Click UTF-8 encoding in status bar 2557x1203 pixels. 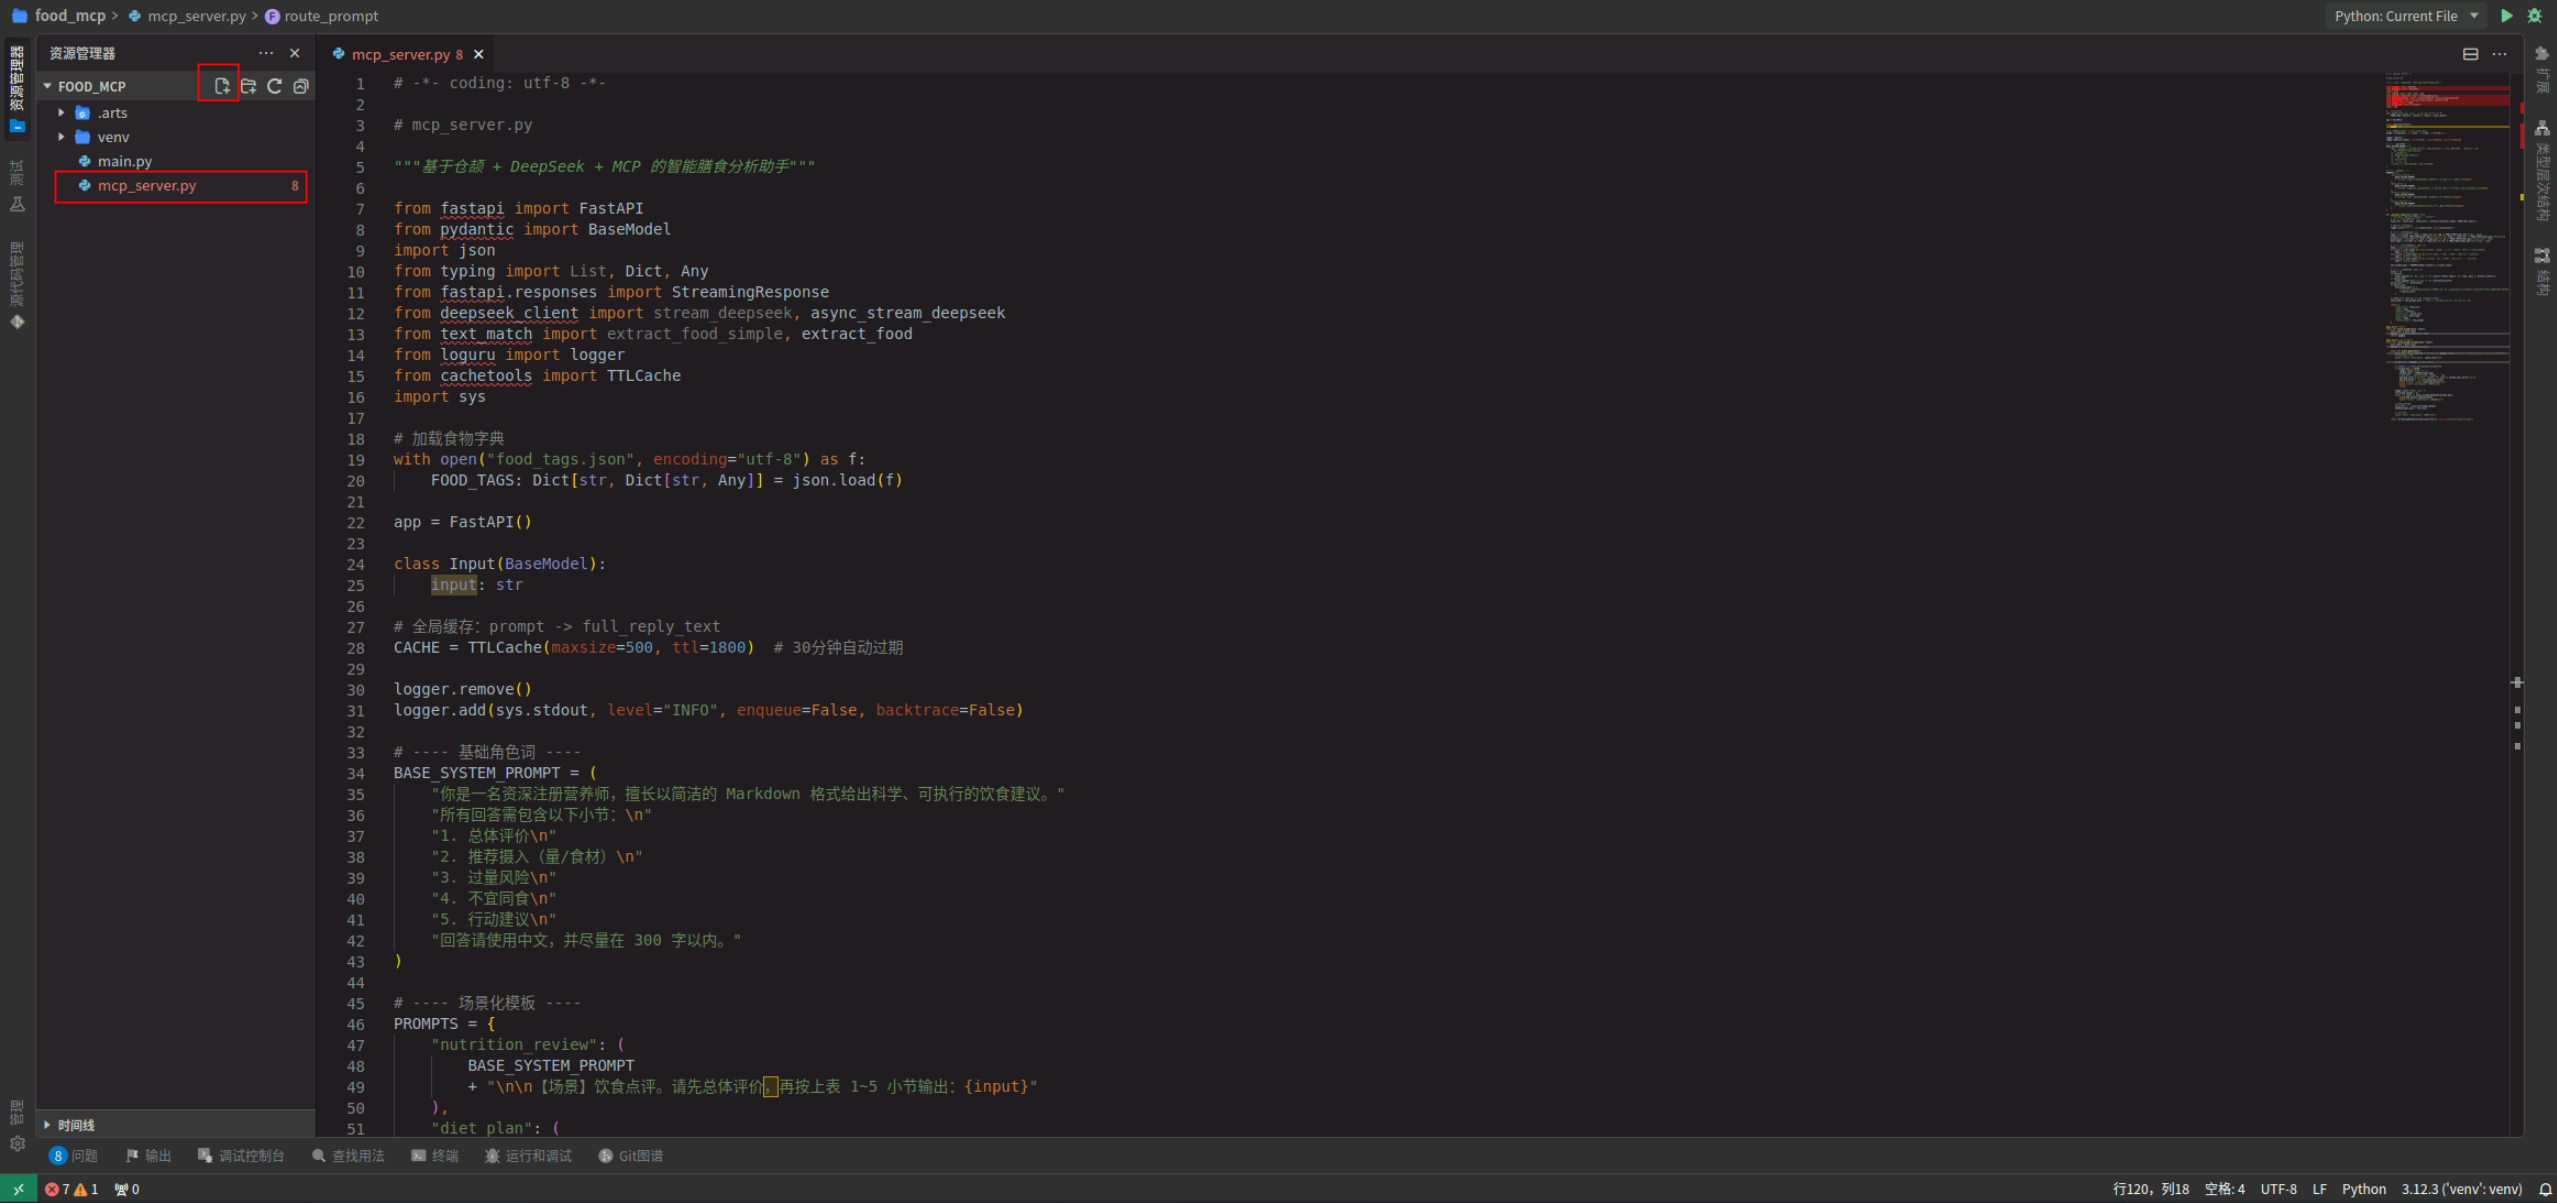pos(2278,1189)
